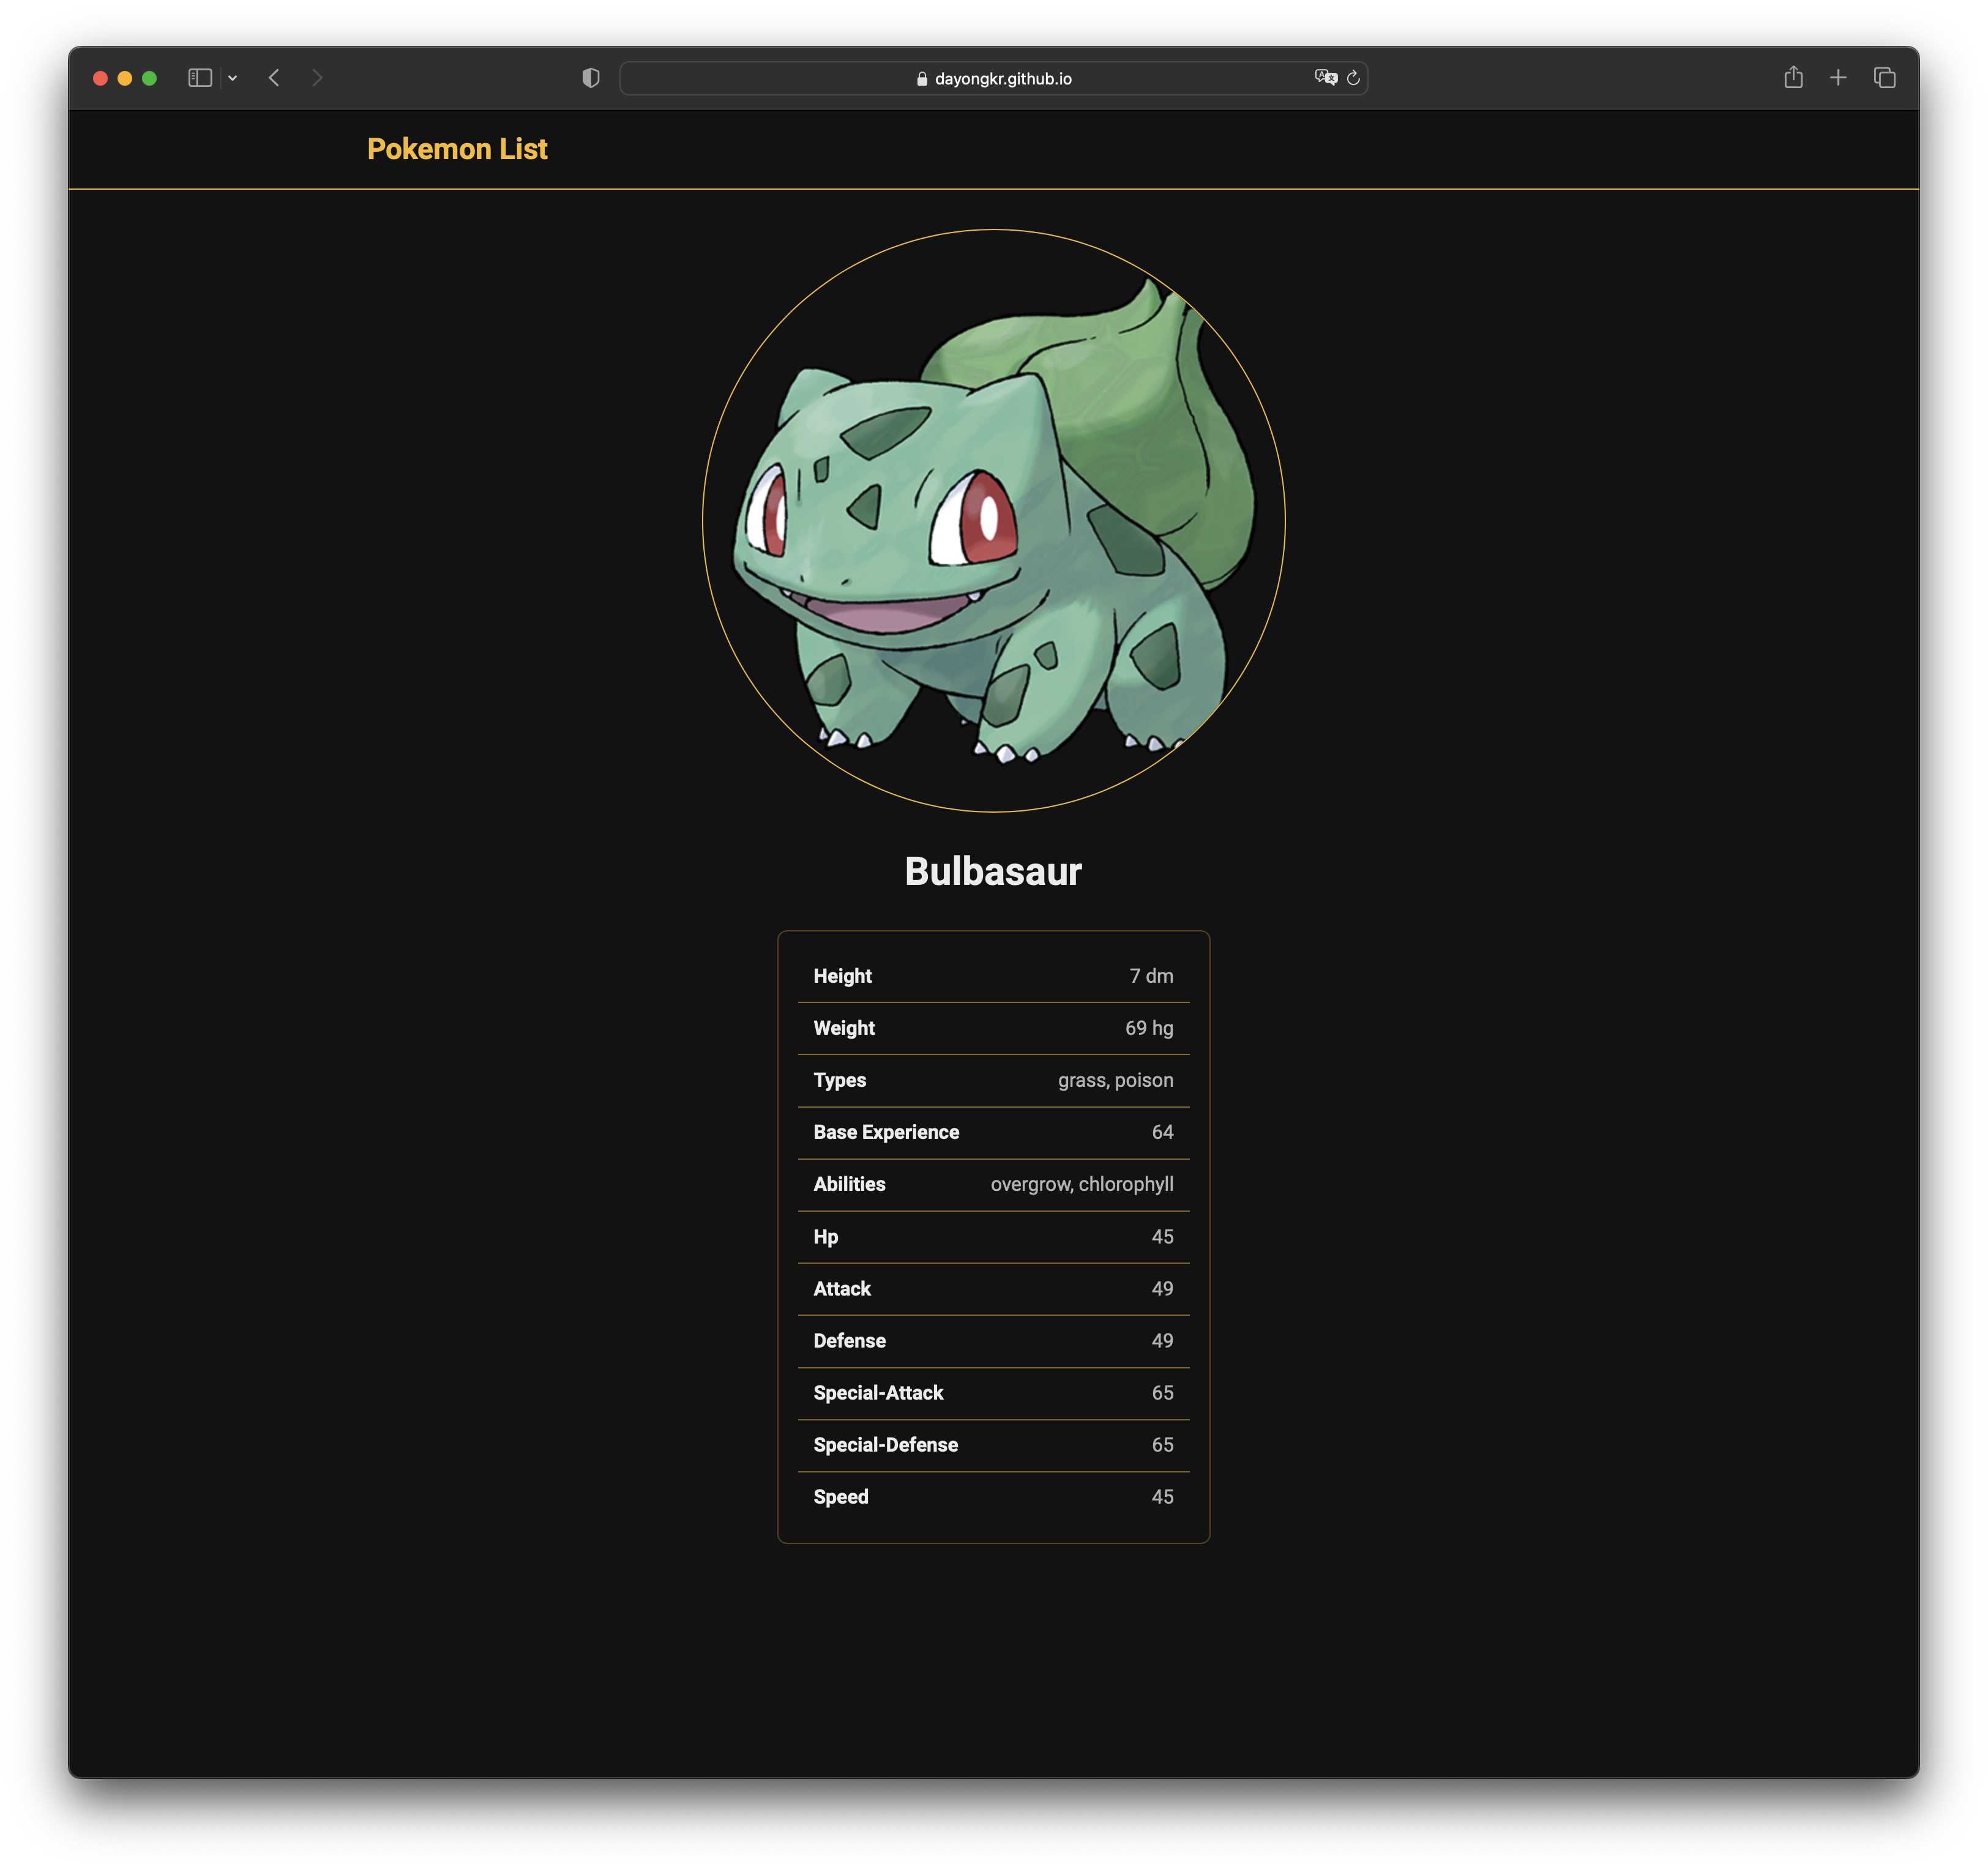Select the Height label
The image size is (1988, 1869).
click(x=842, y=976)
